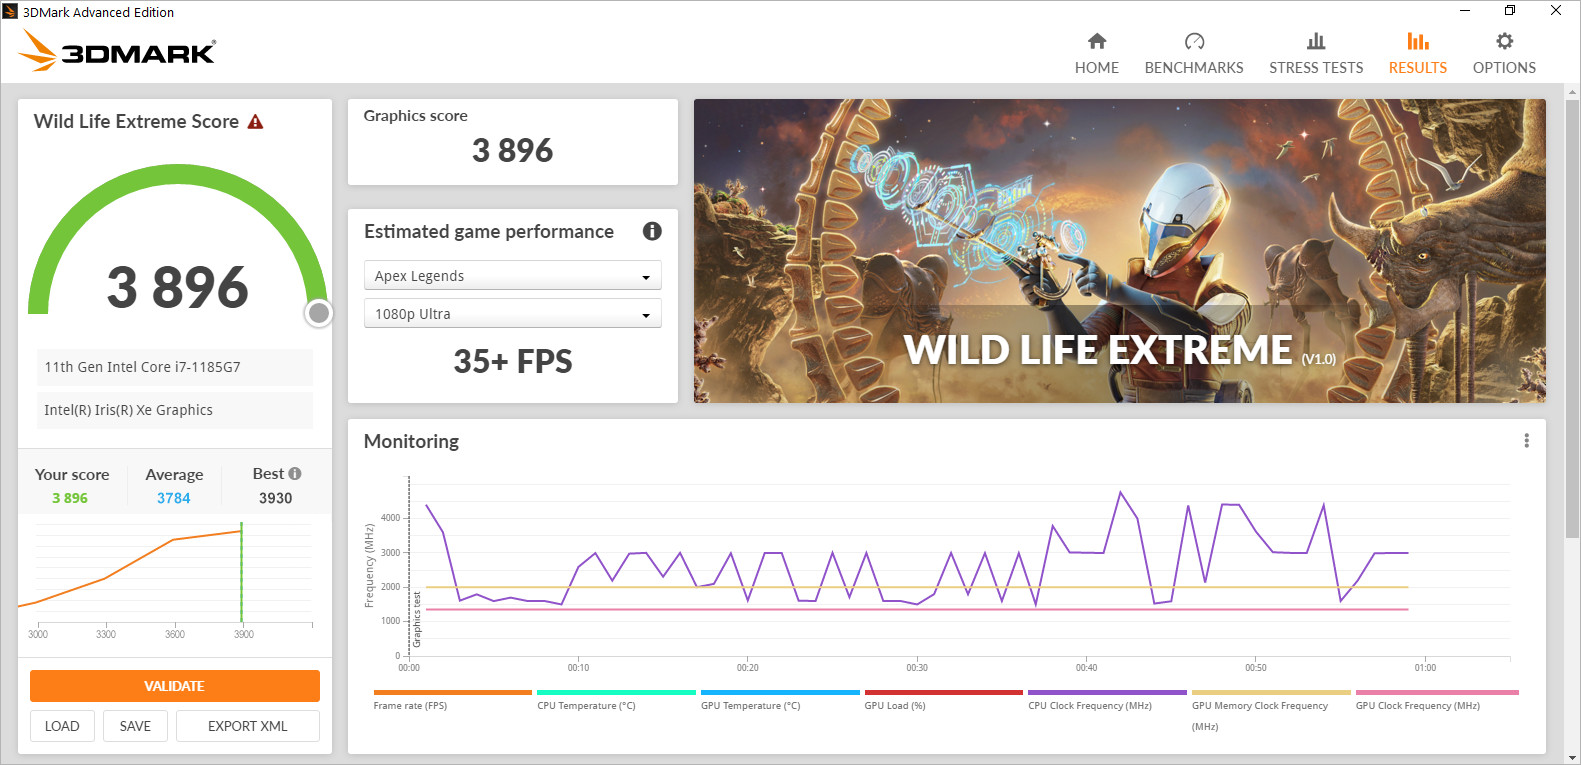Switch to the Results tab
1581x765 pixels.
[x=1417, y=54]
